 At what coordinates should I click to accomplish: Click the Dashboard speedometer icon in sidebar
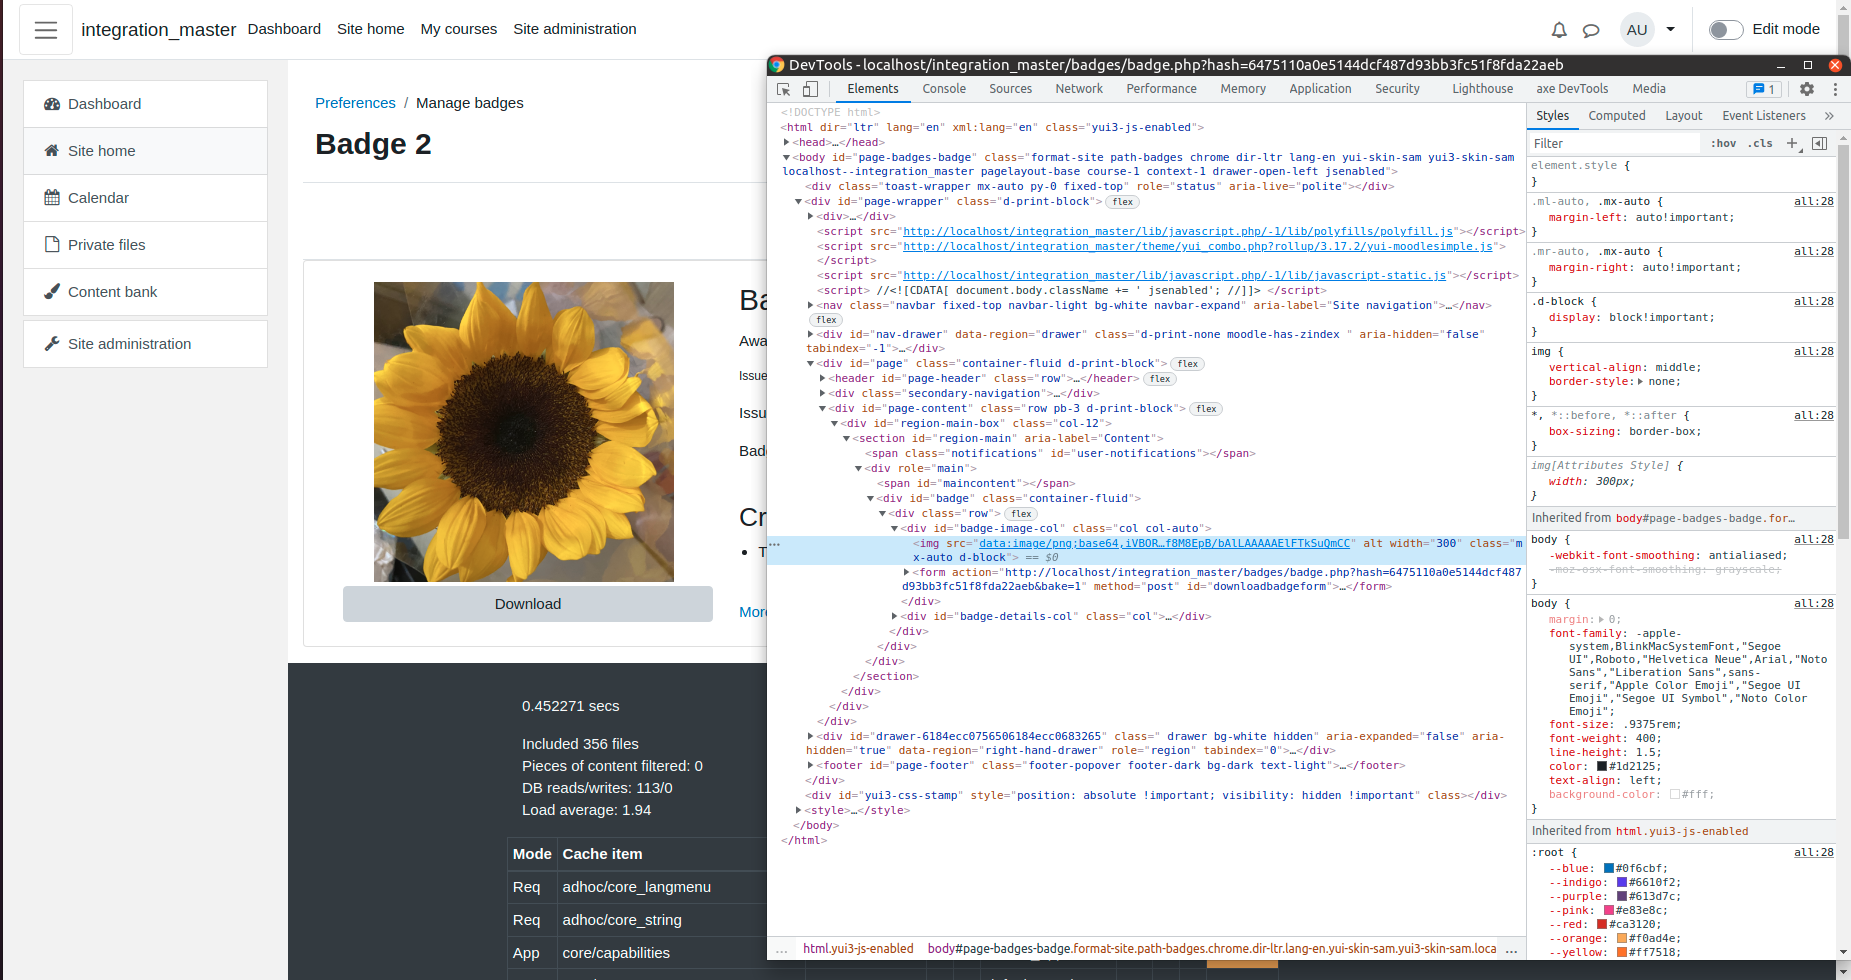point(52,104)
